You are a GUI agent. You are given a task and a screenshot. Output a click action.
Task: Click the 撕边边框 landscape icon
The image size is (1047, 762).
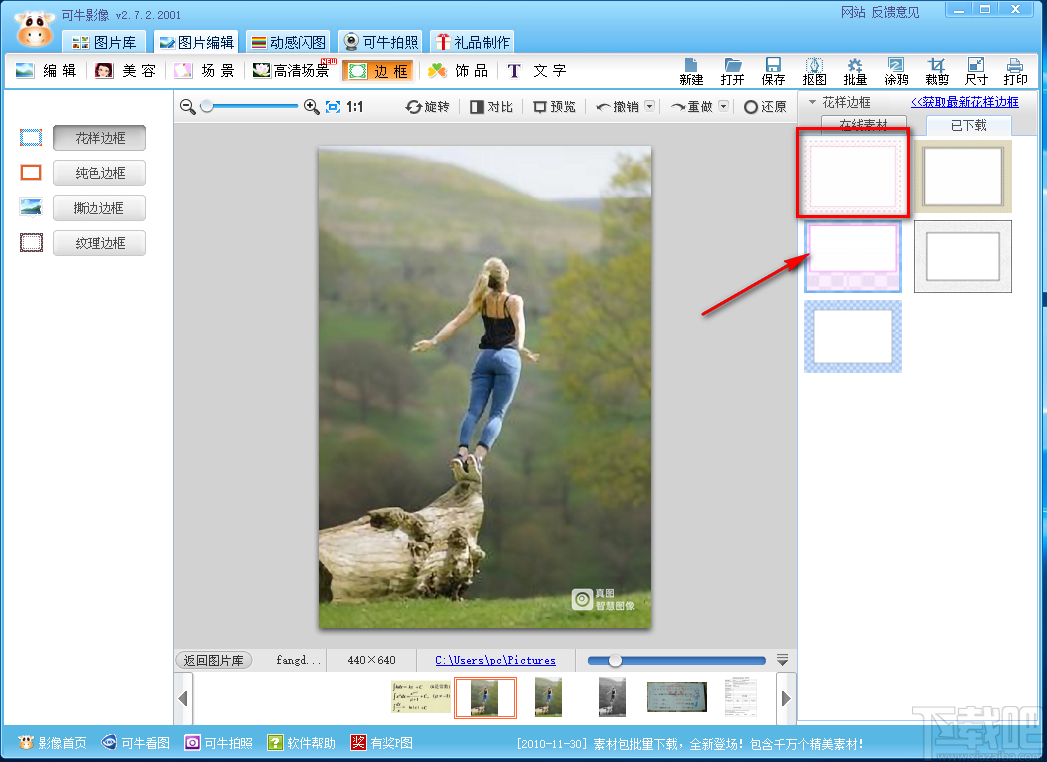(x=31, y=207)
